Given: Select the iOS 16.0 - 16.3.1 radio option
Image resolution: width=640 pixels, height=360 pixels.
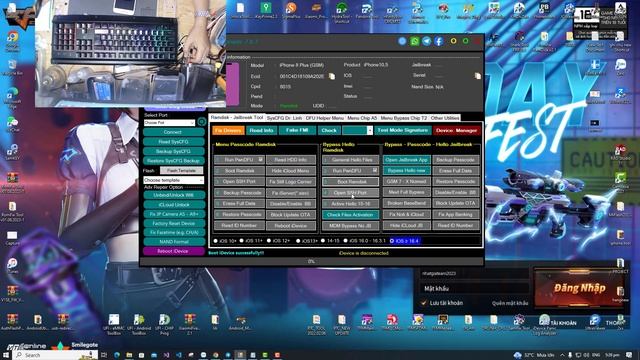Looking at the screenshot, I should click(346, 241).
